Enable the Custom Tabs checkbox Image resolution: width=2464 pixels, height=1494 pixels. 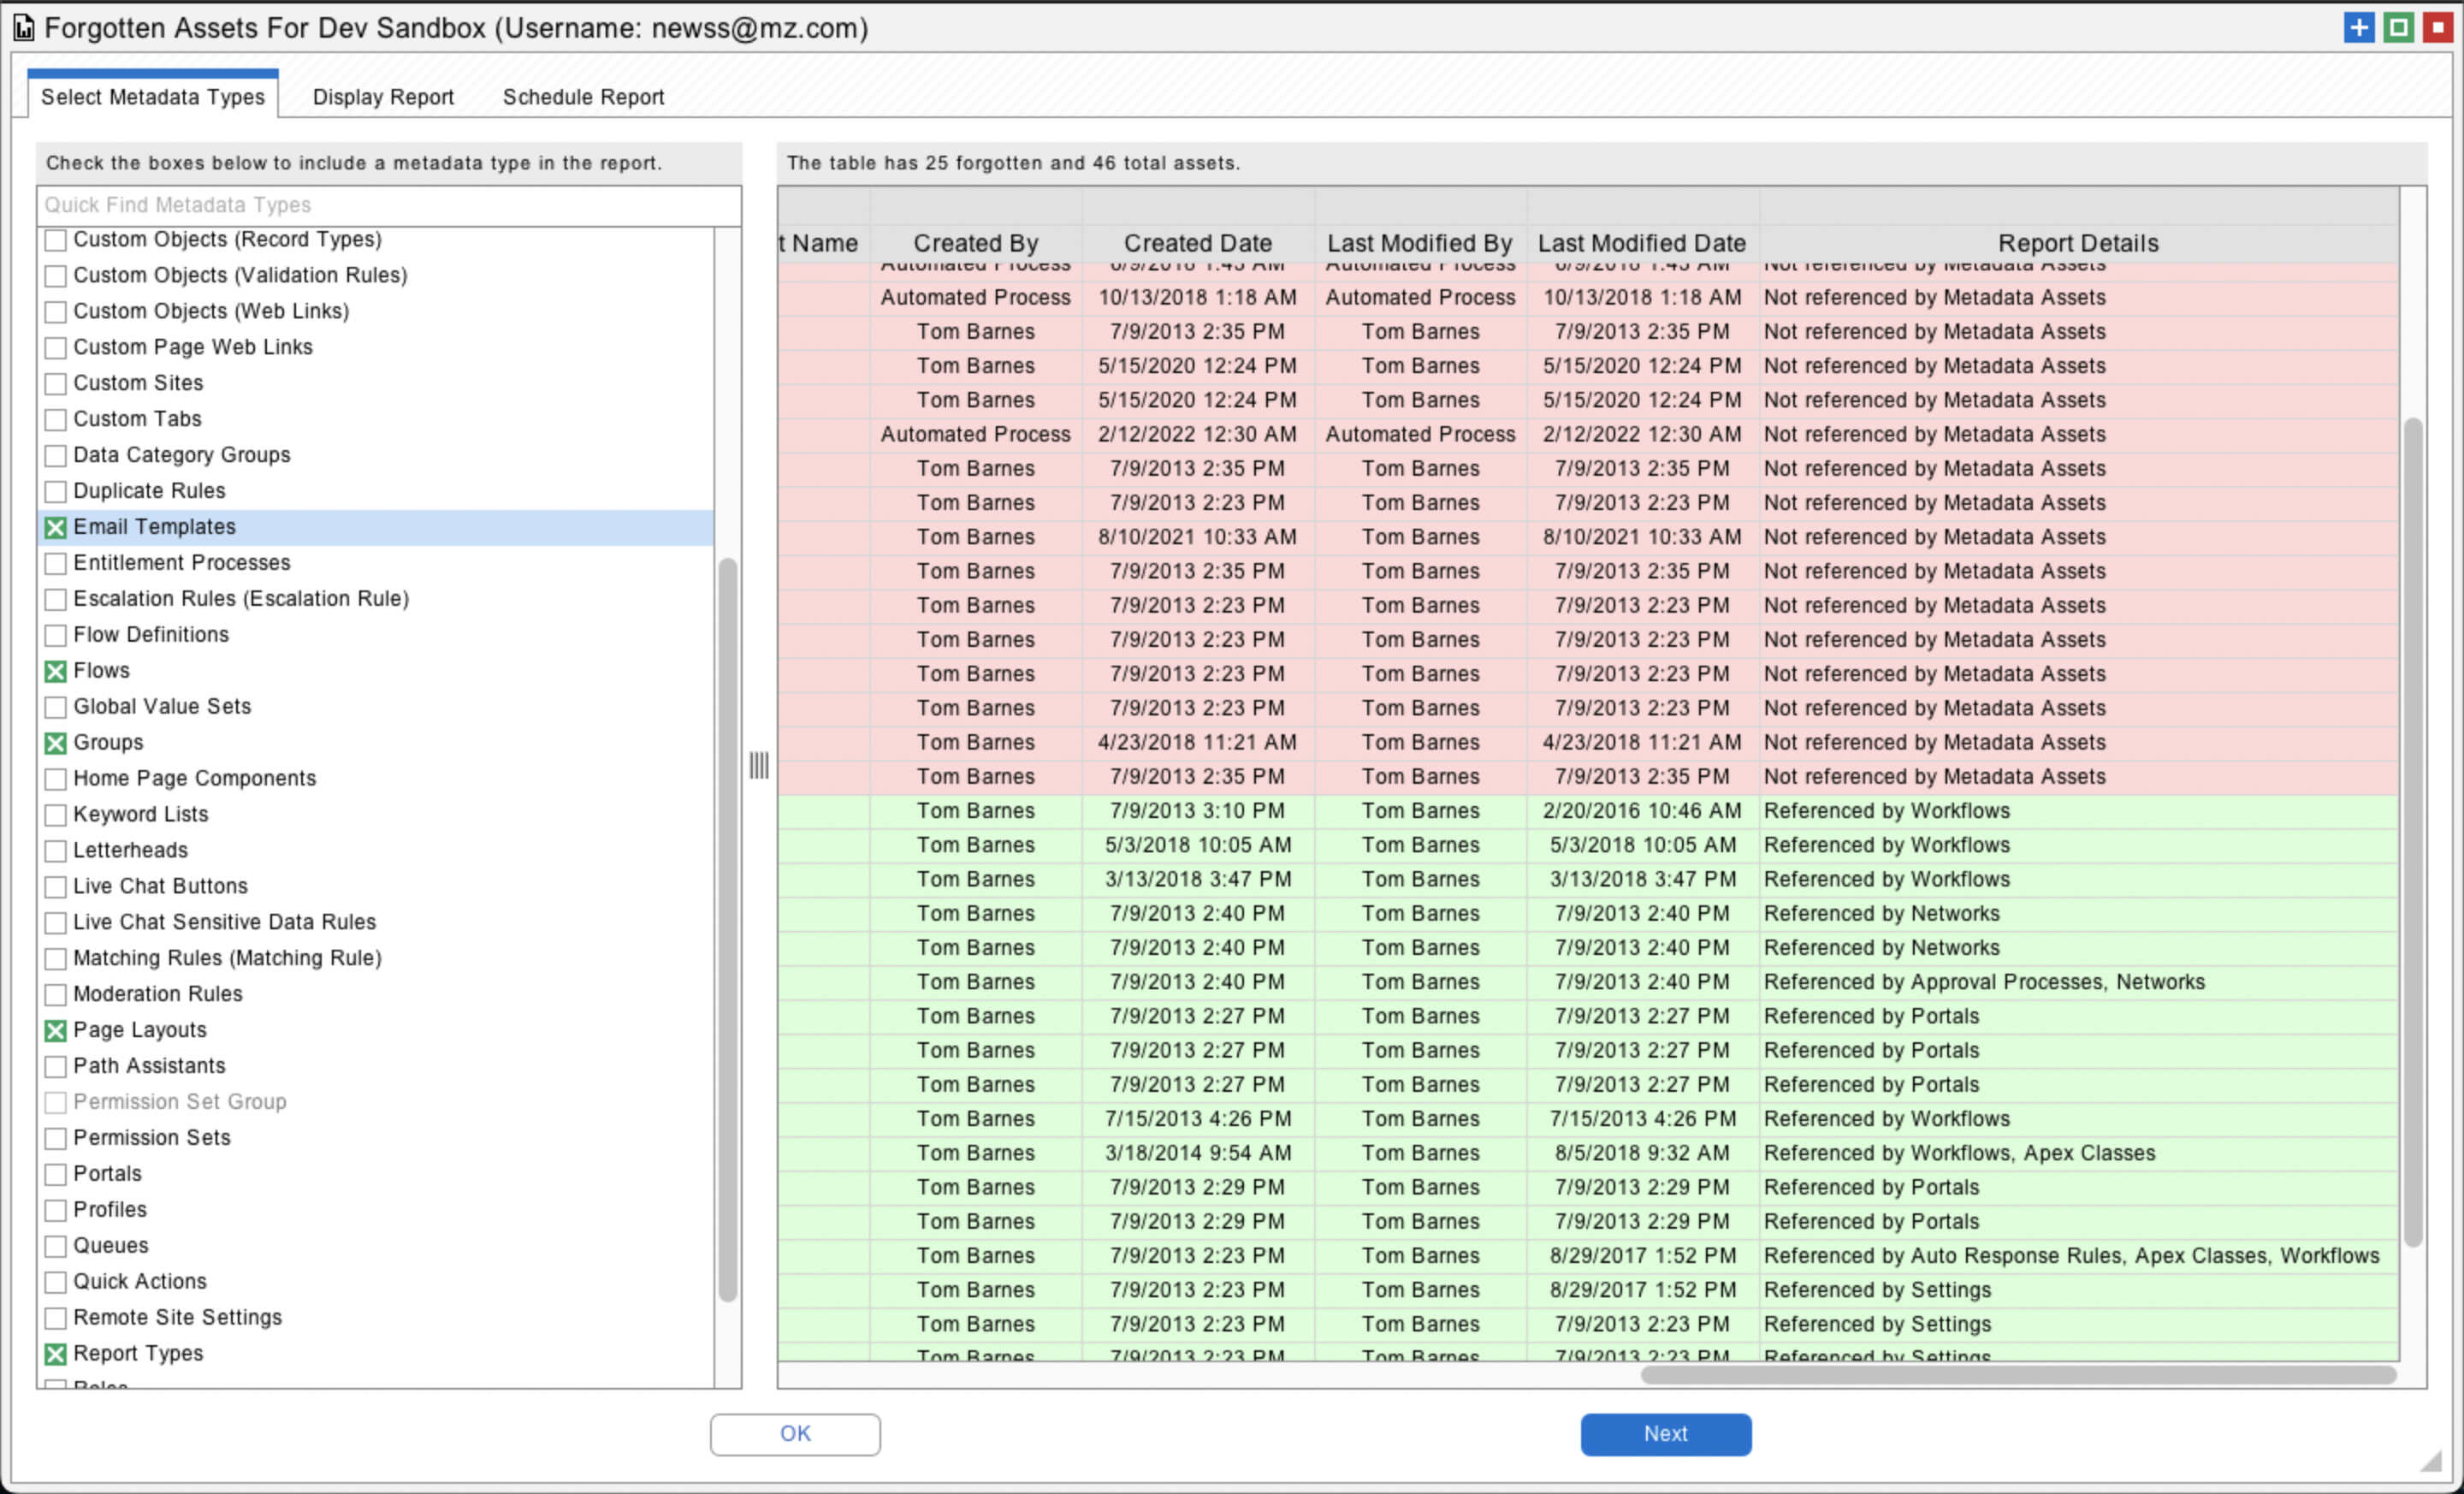(x=56, y=420)
